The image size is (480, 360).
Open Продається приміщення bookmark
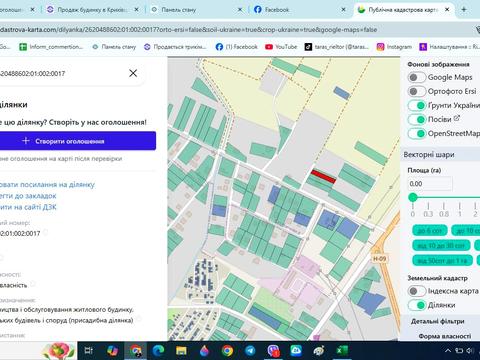pos(175,47)
